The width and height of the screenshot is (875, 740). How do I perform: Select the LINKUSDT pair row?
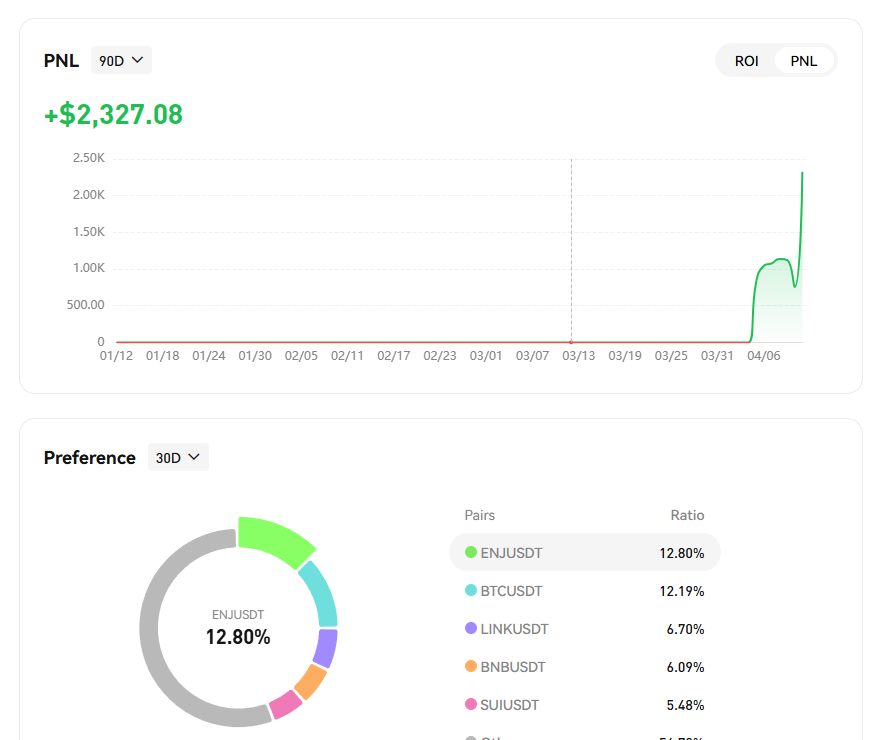click(585, 629)
